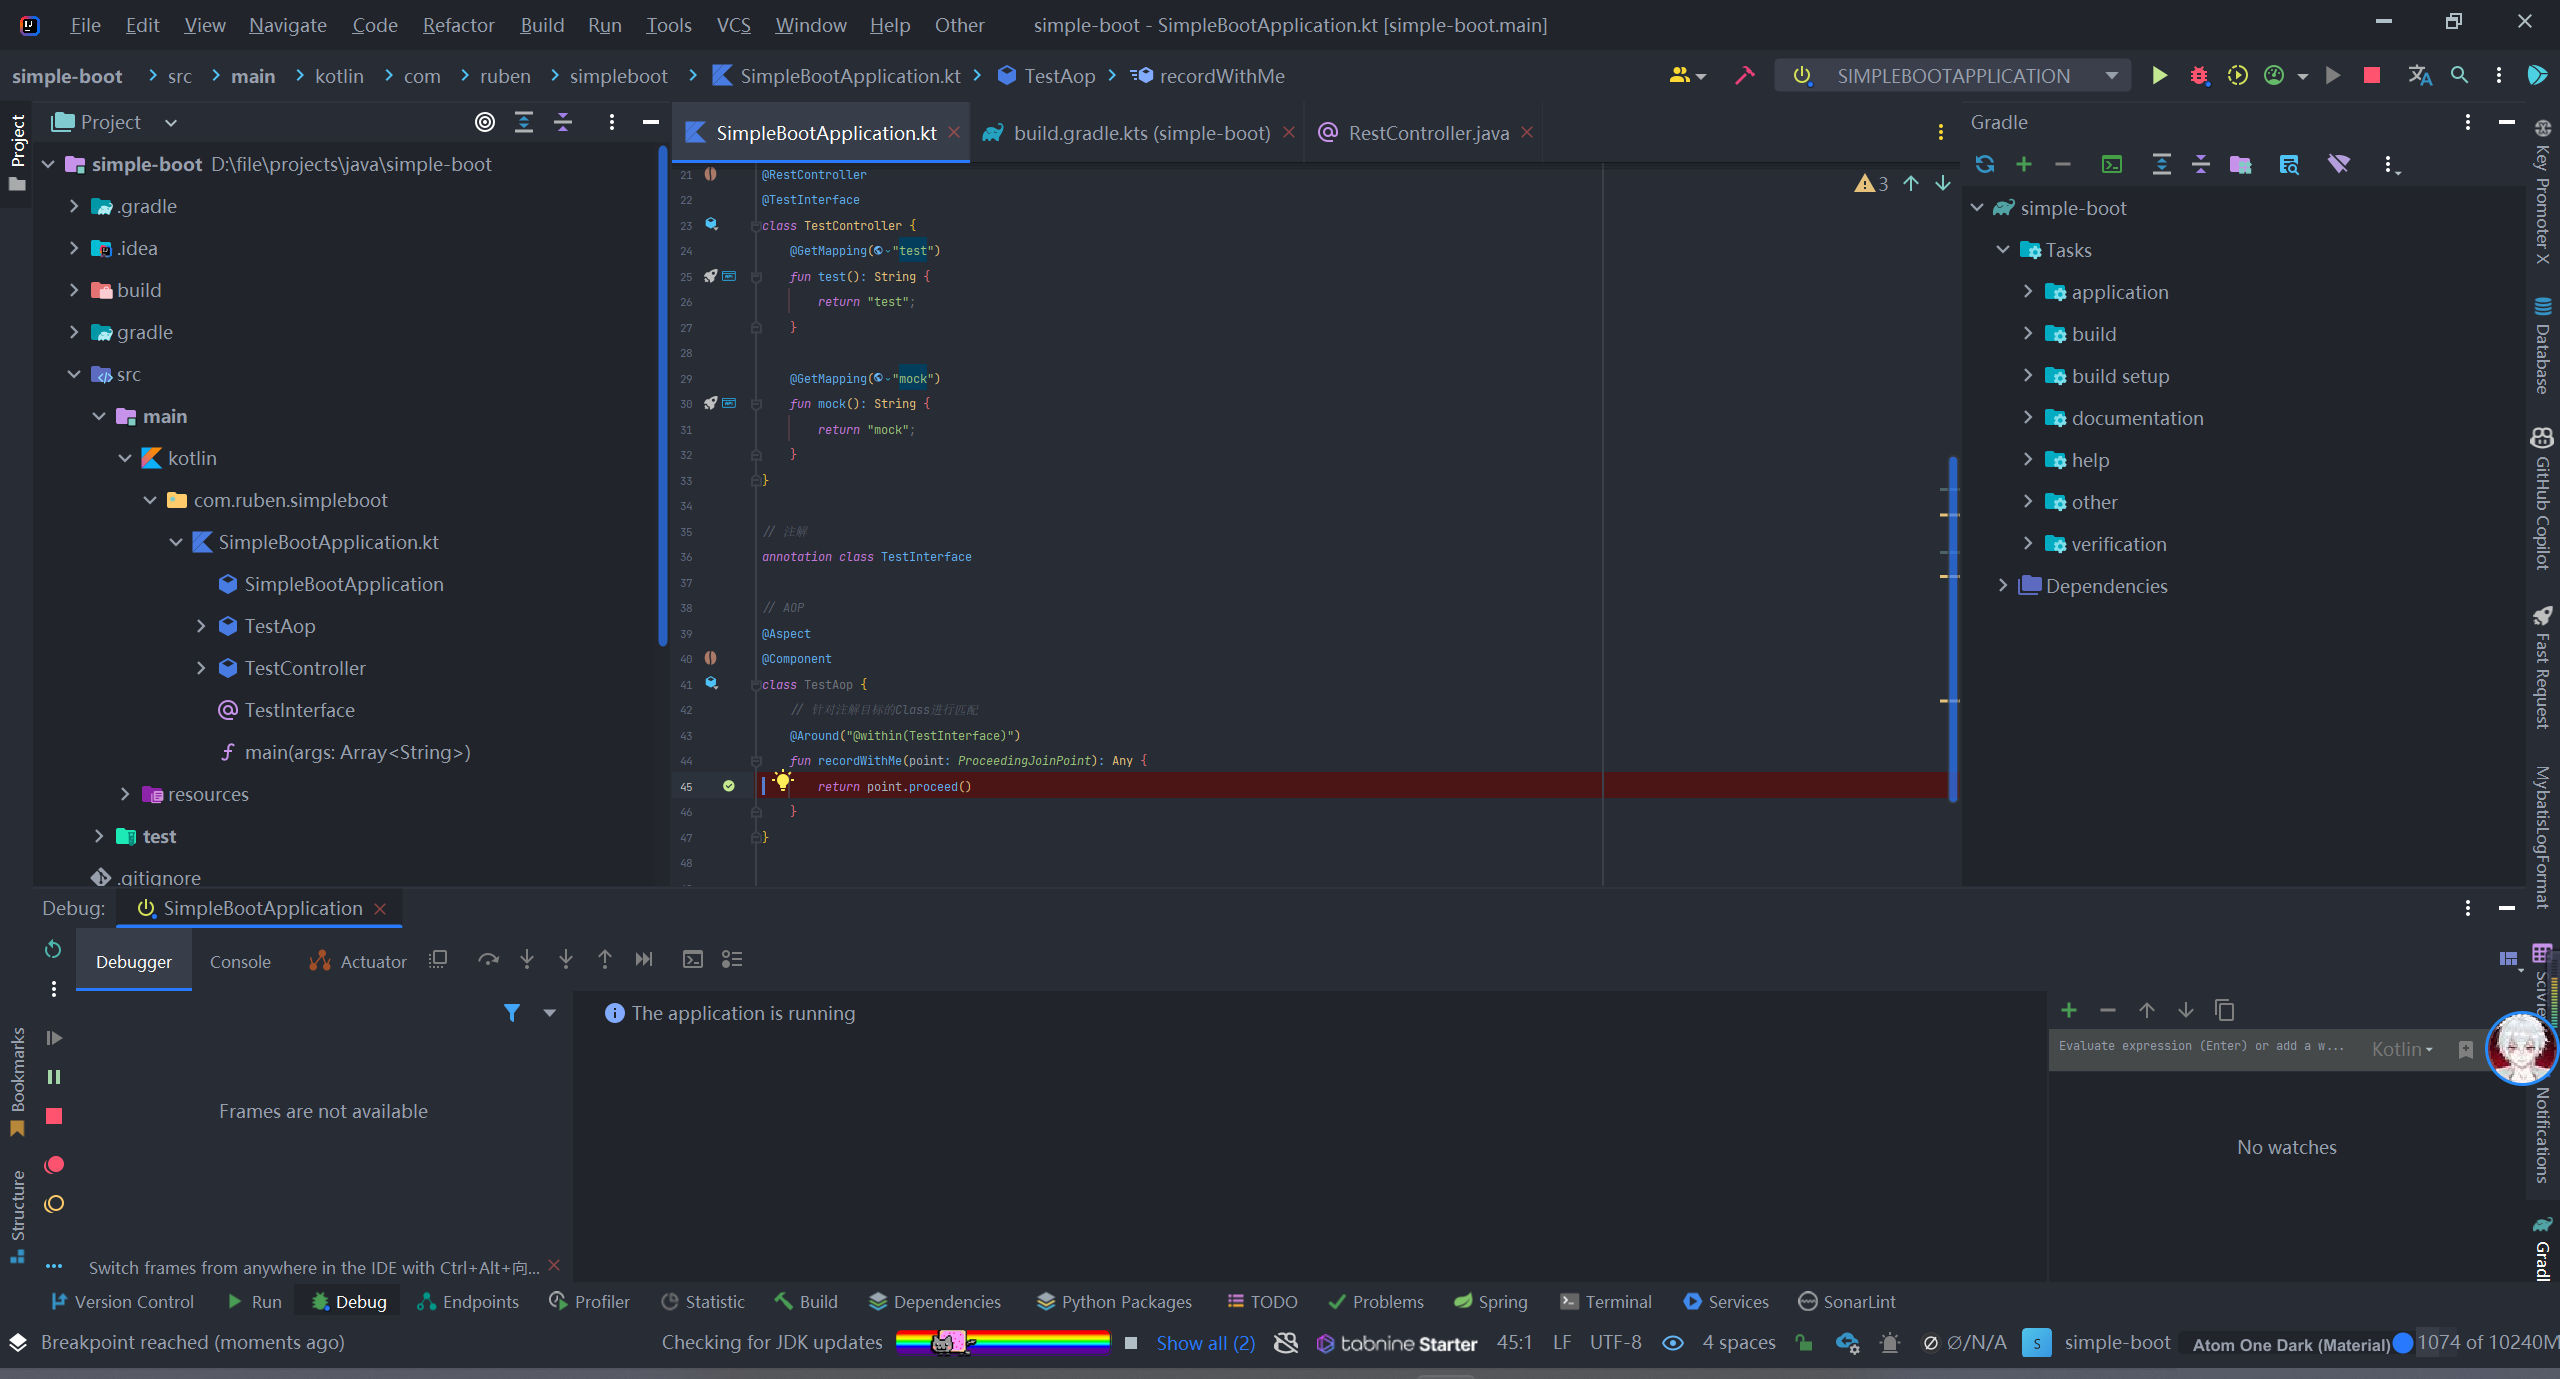Open the Terminal tool window button
The image size is (2560, 1379).
(x=1606, y=1301)
